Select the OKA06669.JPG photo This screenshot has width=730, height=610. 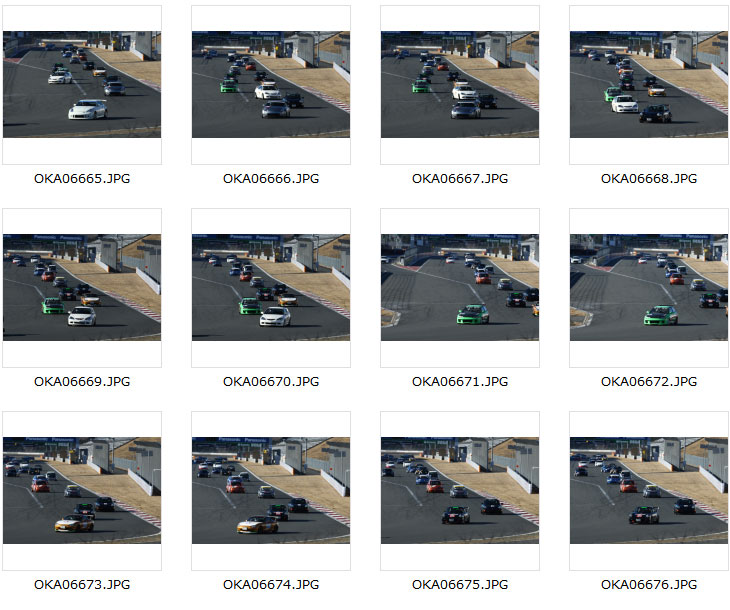pos(82,287)
